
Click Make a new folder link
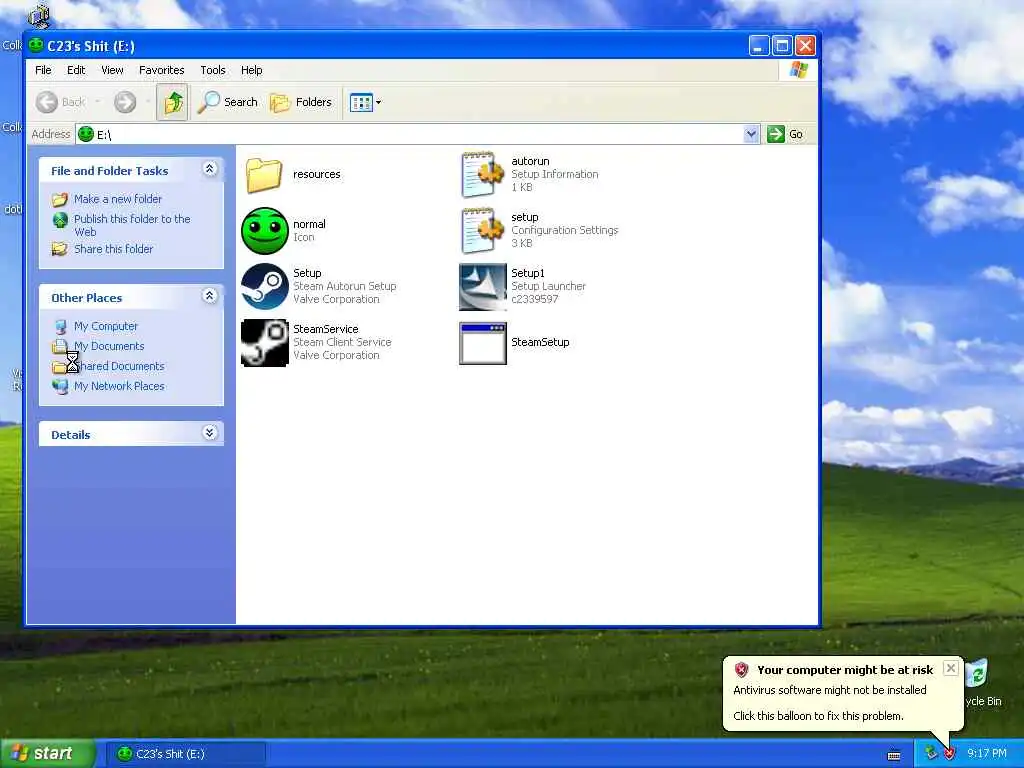[118, 199]
